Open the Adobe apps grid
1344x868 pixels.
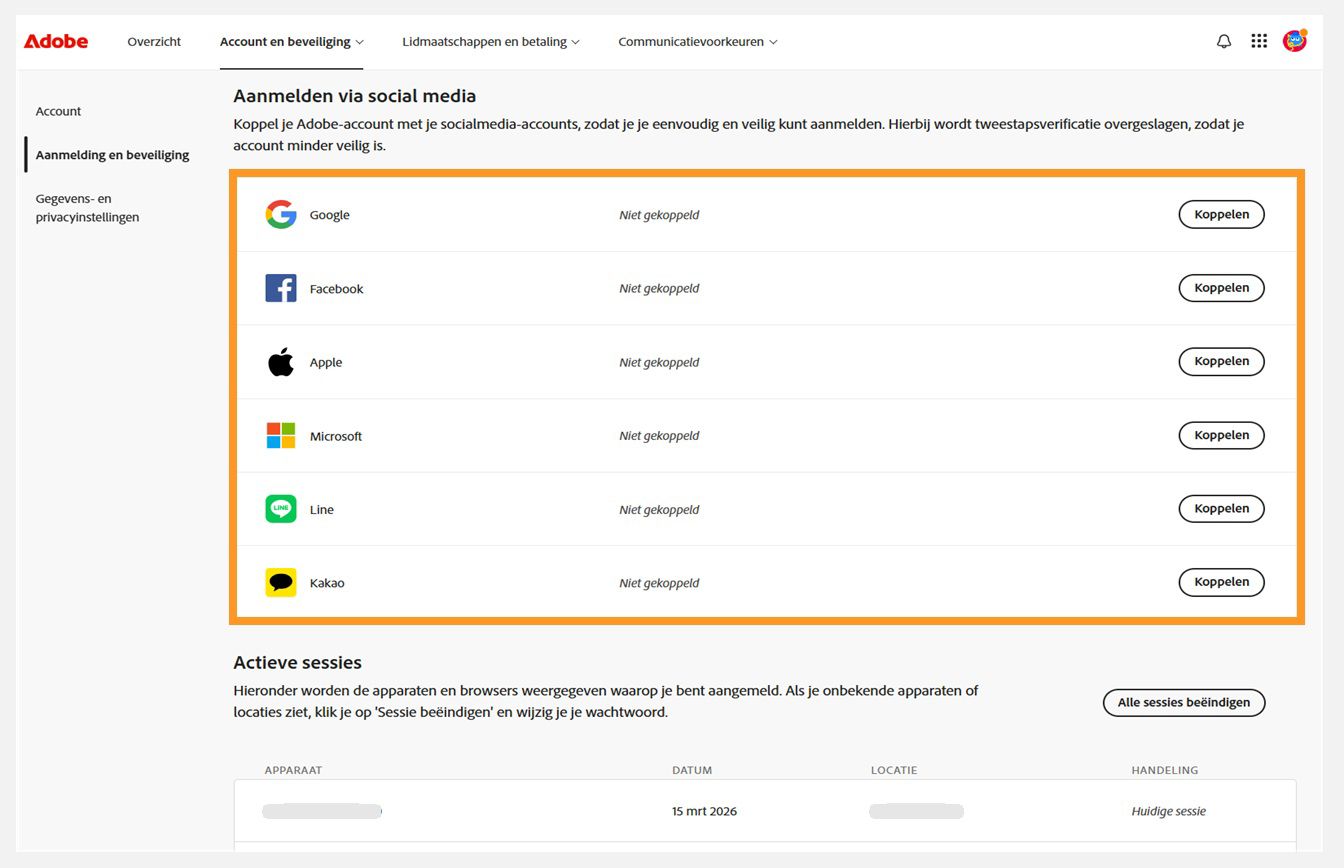(x=1259, y=41)
